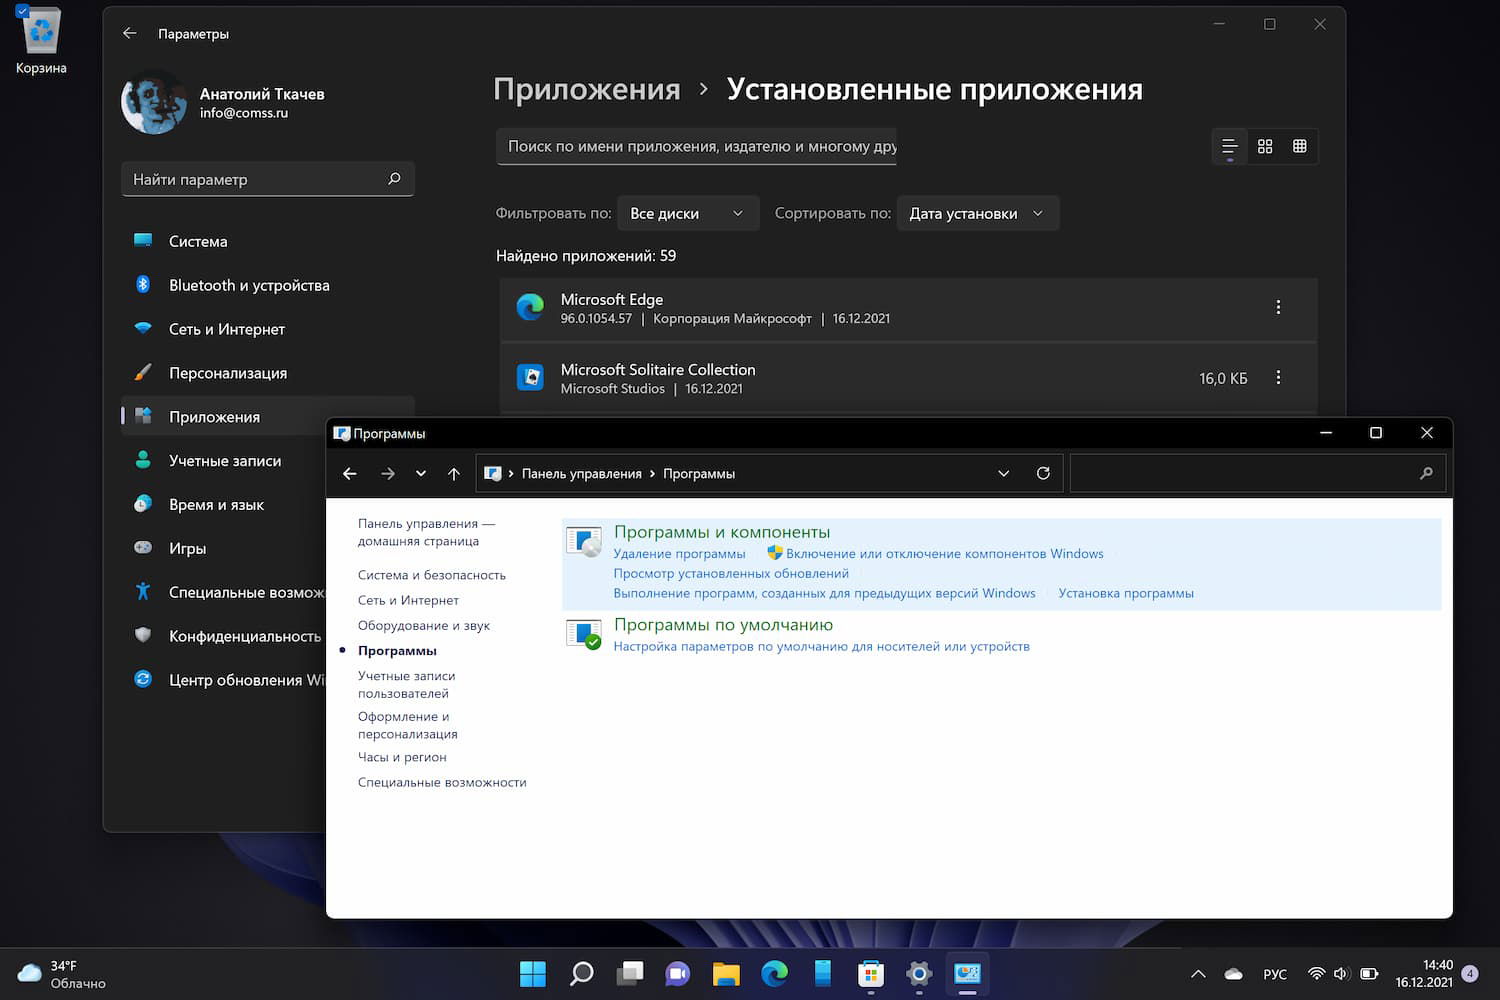
Task: Click the magnifier in Найти параметр
Action: tap(394, 179)
